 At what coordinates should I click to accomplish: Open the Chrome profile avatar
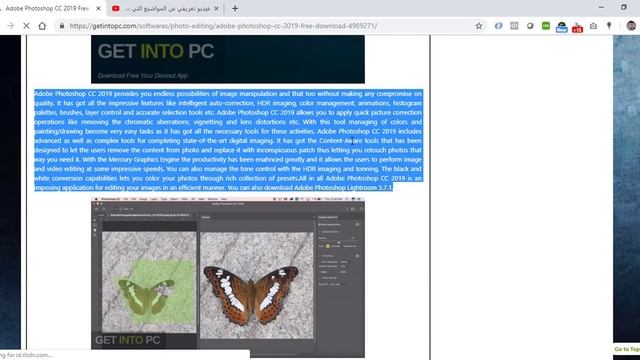tap(631, 26)
